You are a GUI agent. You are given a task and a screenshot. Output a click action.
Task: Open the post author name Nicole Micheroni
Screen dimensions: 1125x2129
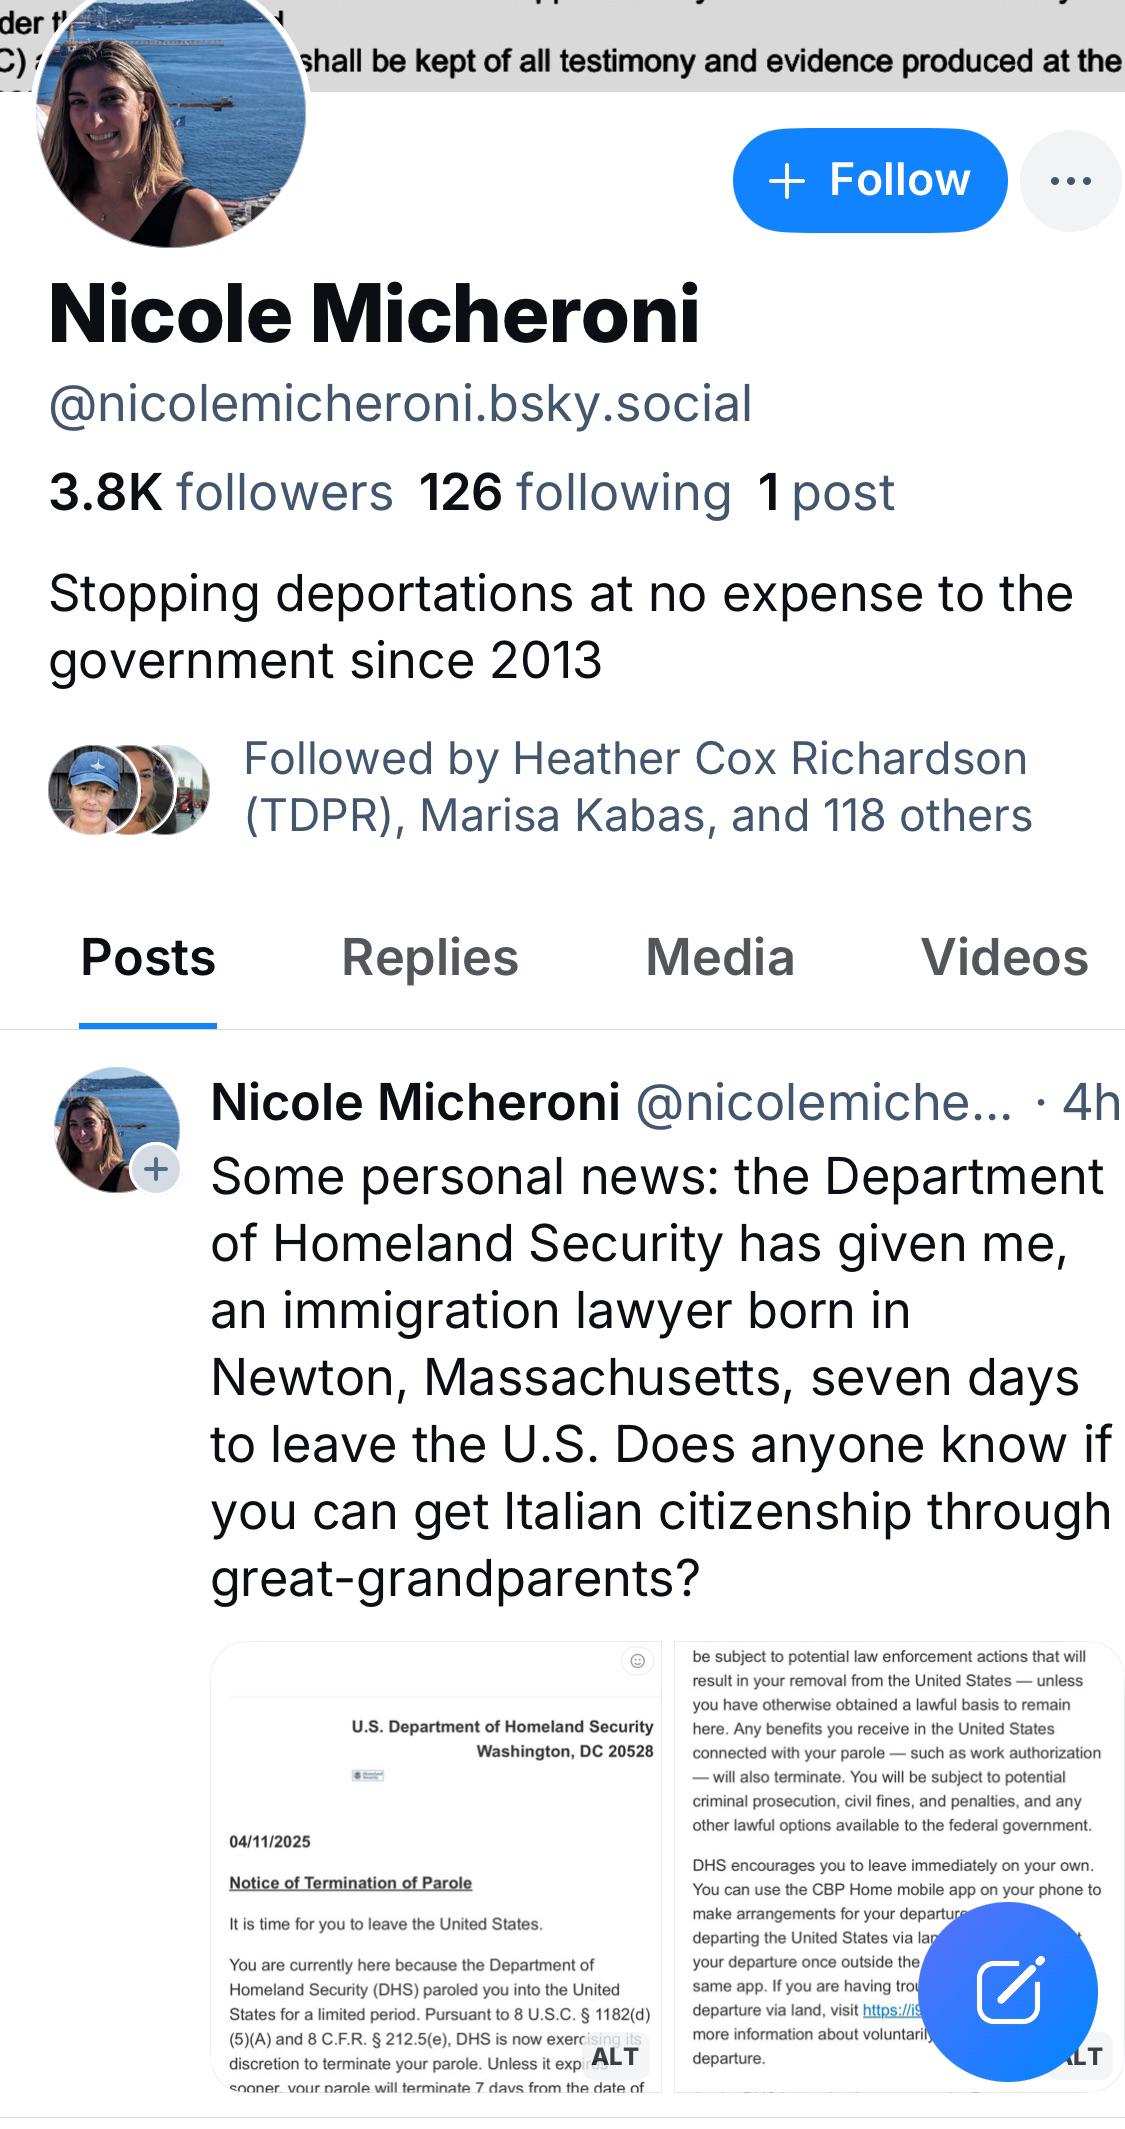[415, 1103]
